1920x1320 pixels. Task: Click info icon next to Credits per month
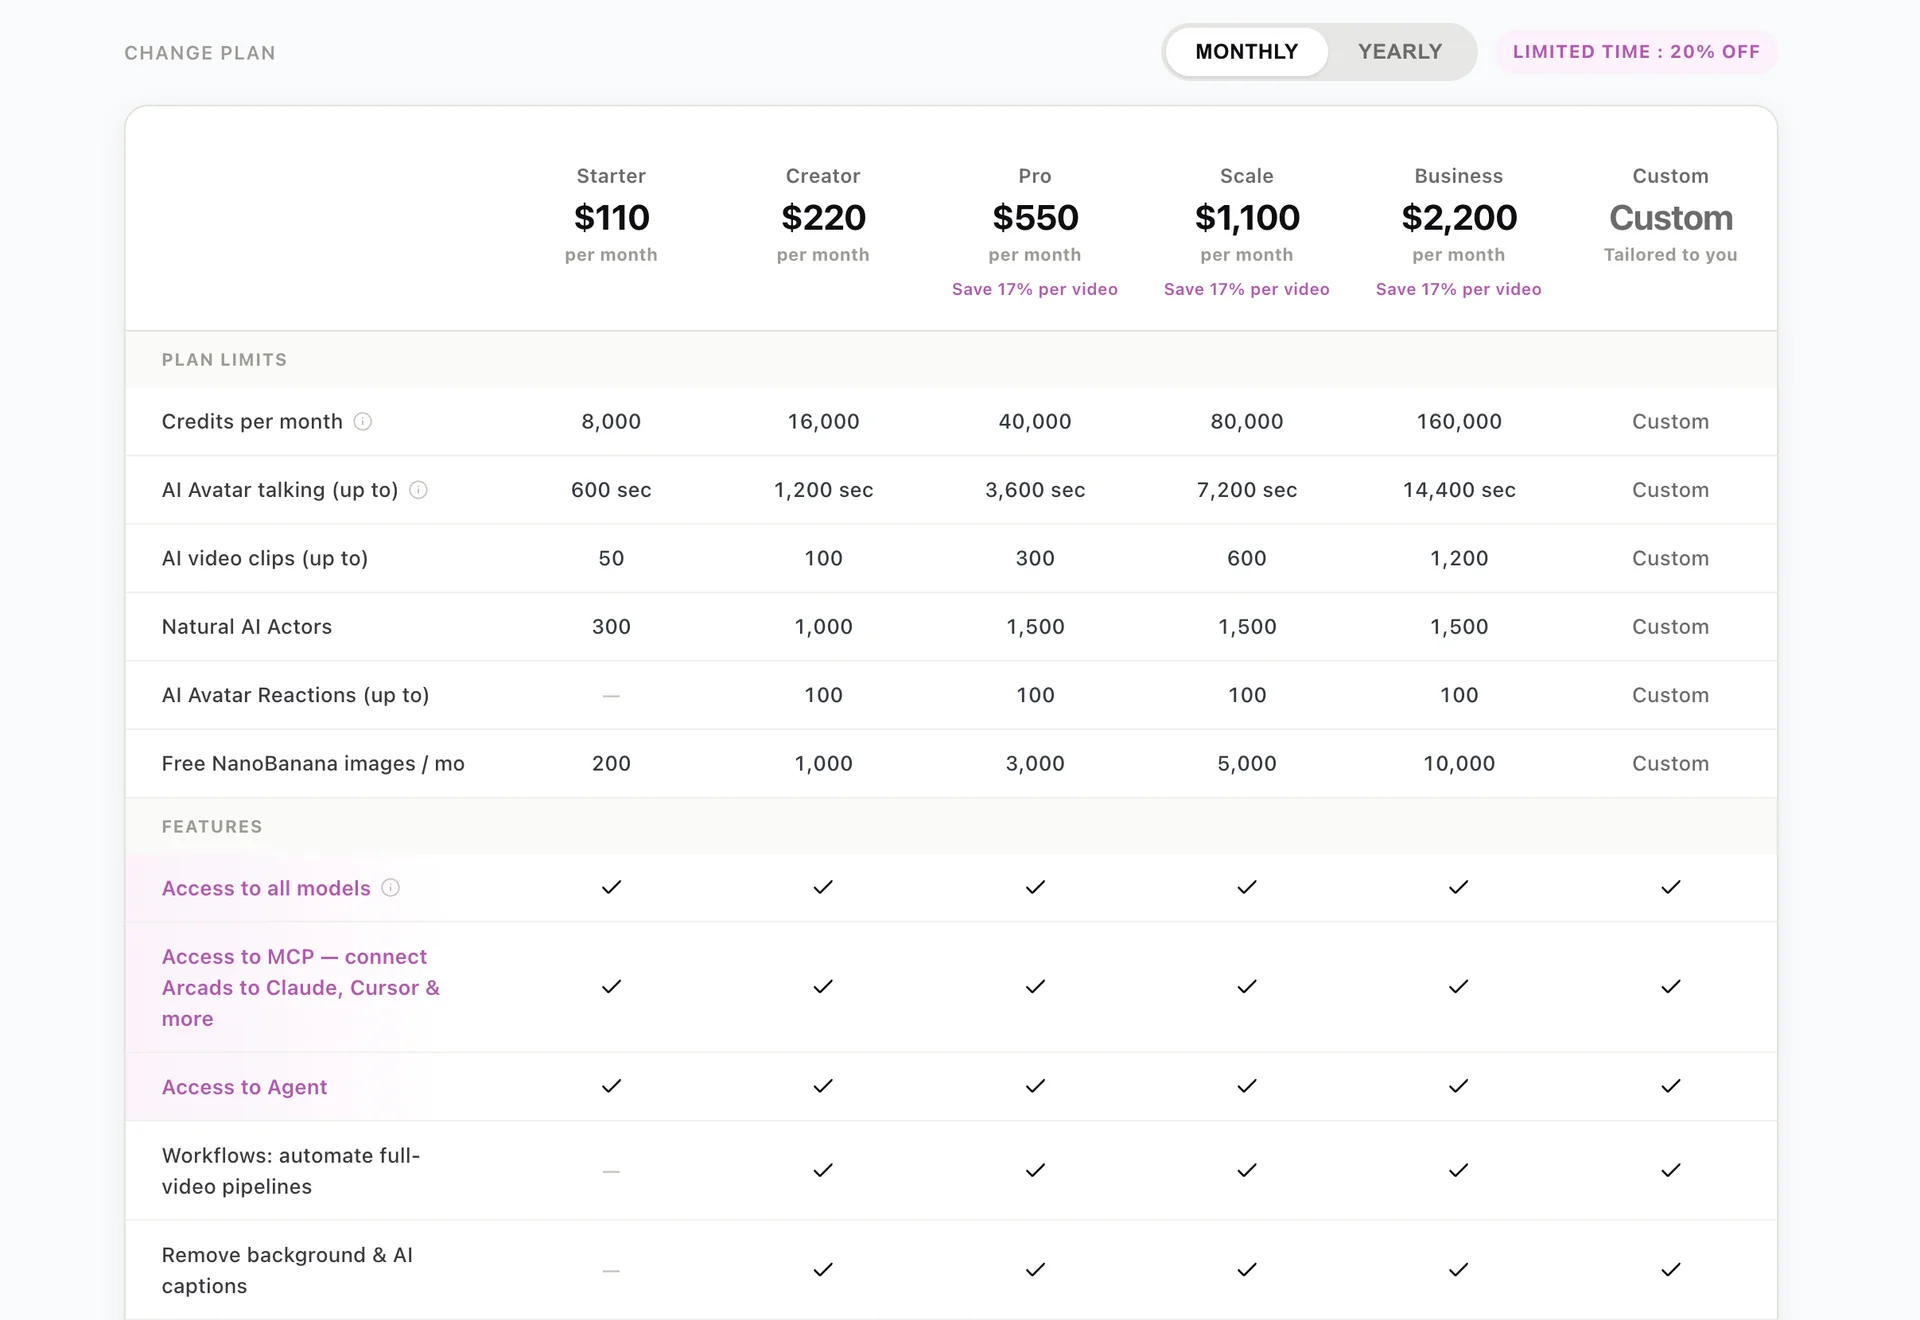(x=363, y=422)
